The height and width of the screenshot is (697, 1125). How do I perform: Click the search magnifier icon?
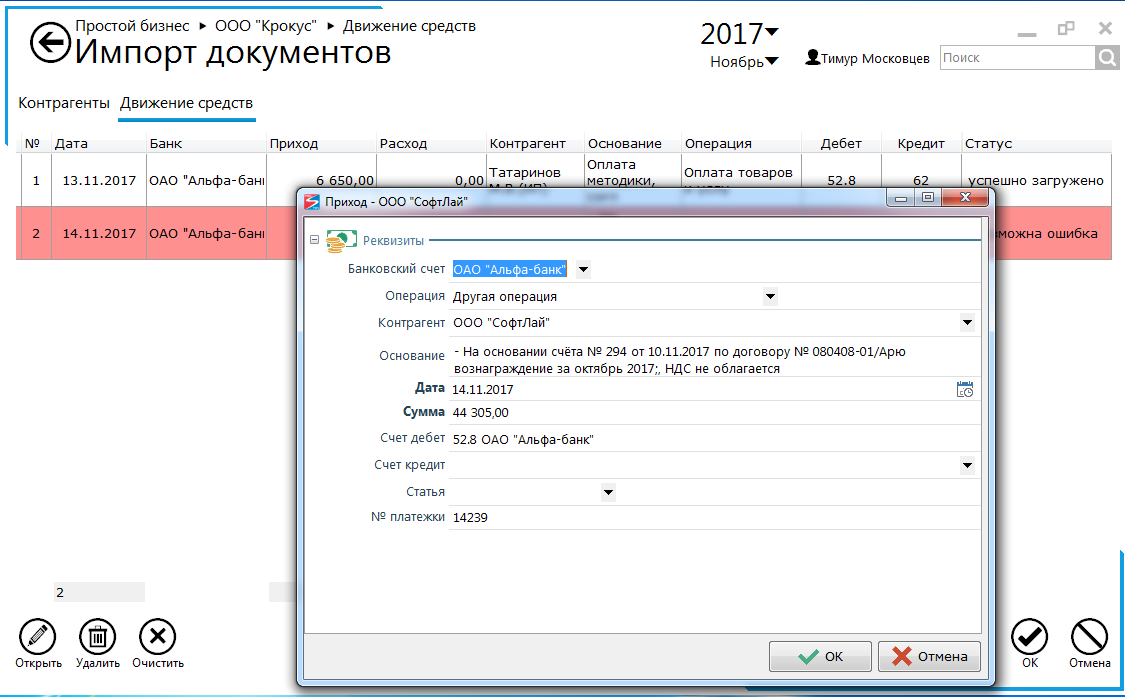1107,59
